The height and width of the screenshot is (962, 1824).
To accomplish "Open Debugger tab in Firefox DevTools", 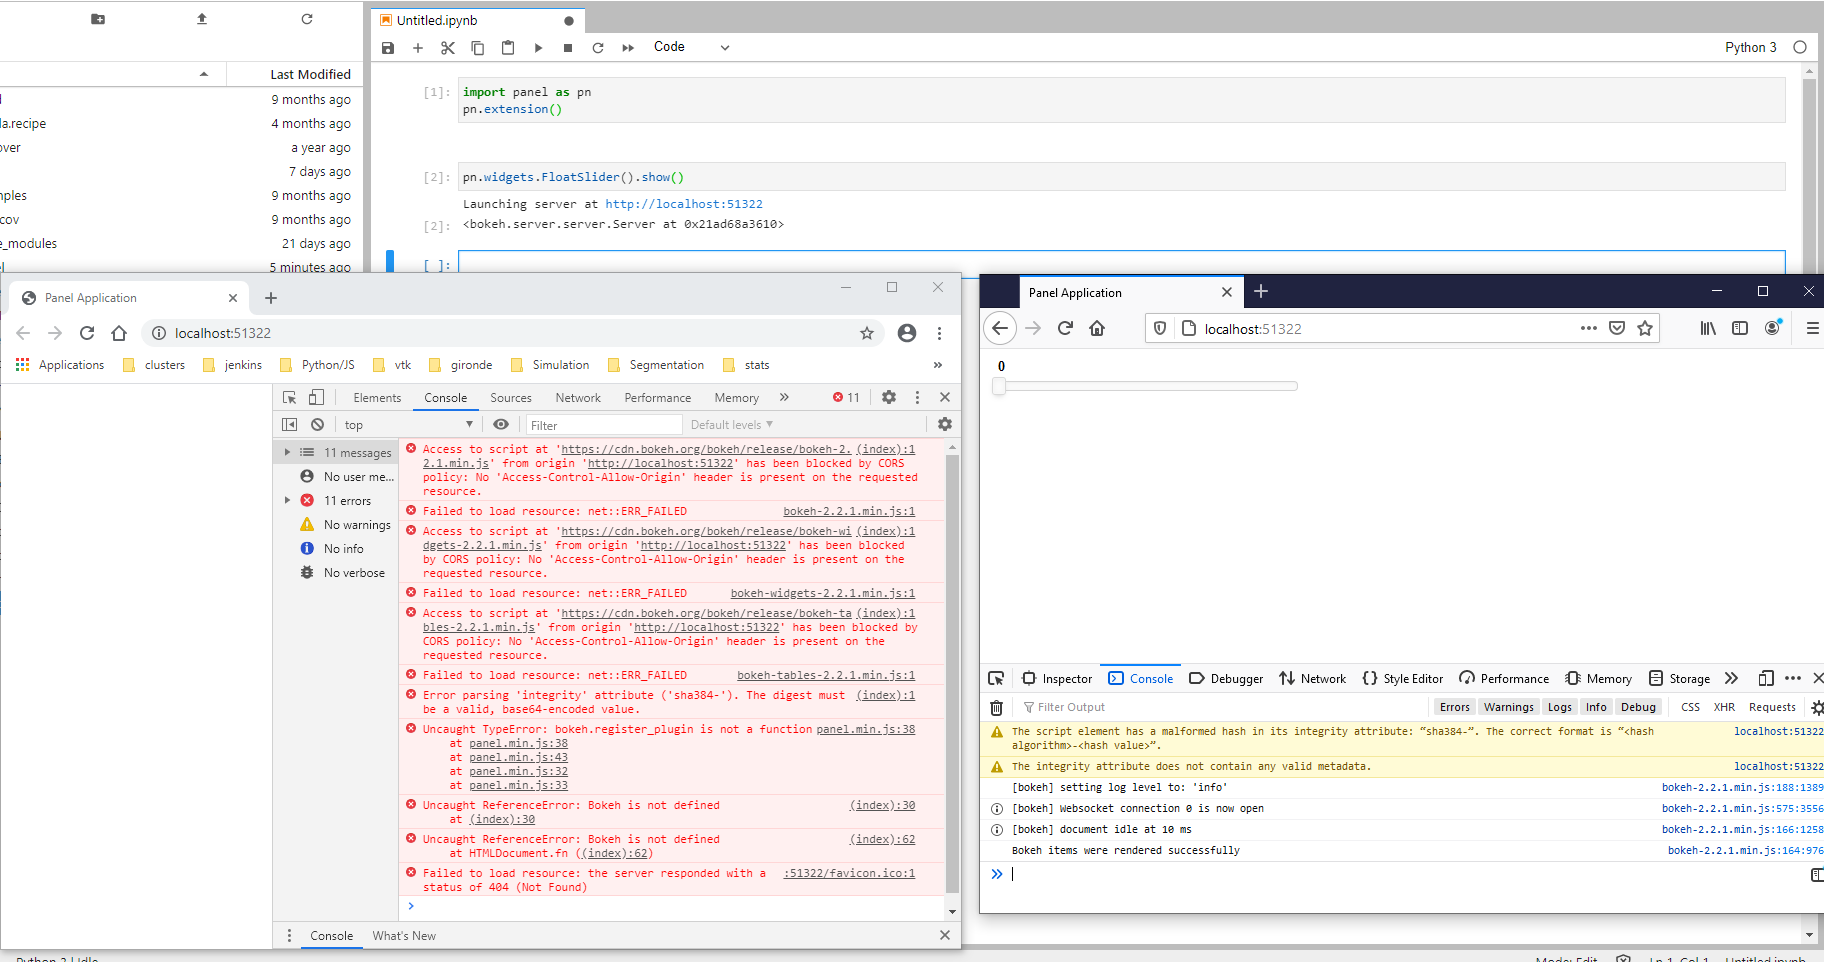I will click(1226, 679).
